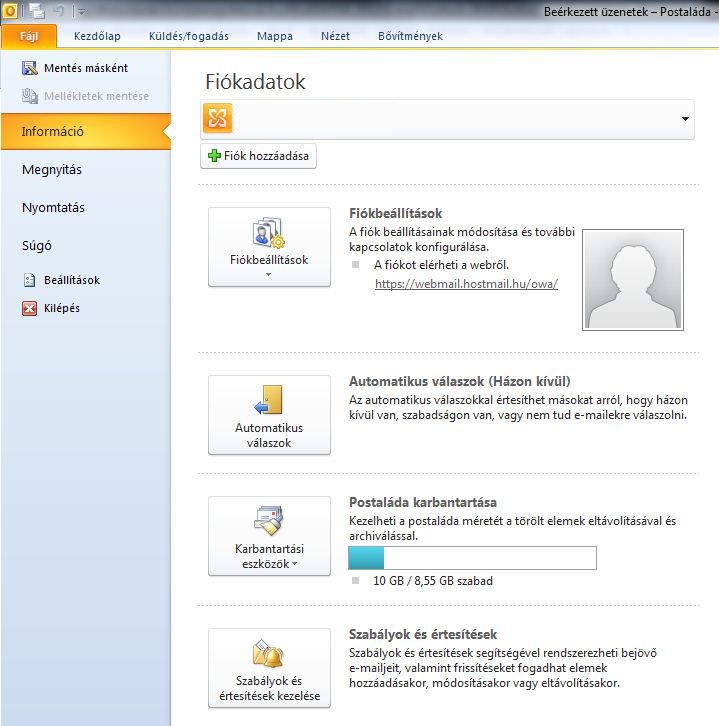Click the red Kilépés exit icon
The image size is (719, 726).
point(30,308)
